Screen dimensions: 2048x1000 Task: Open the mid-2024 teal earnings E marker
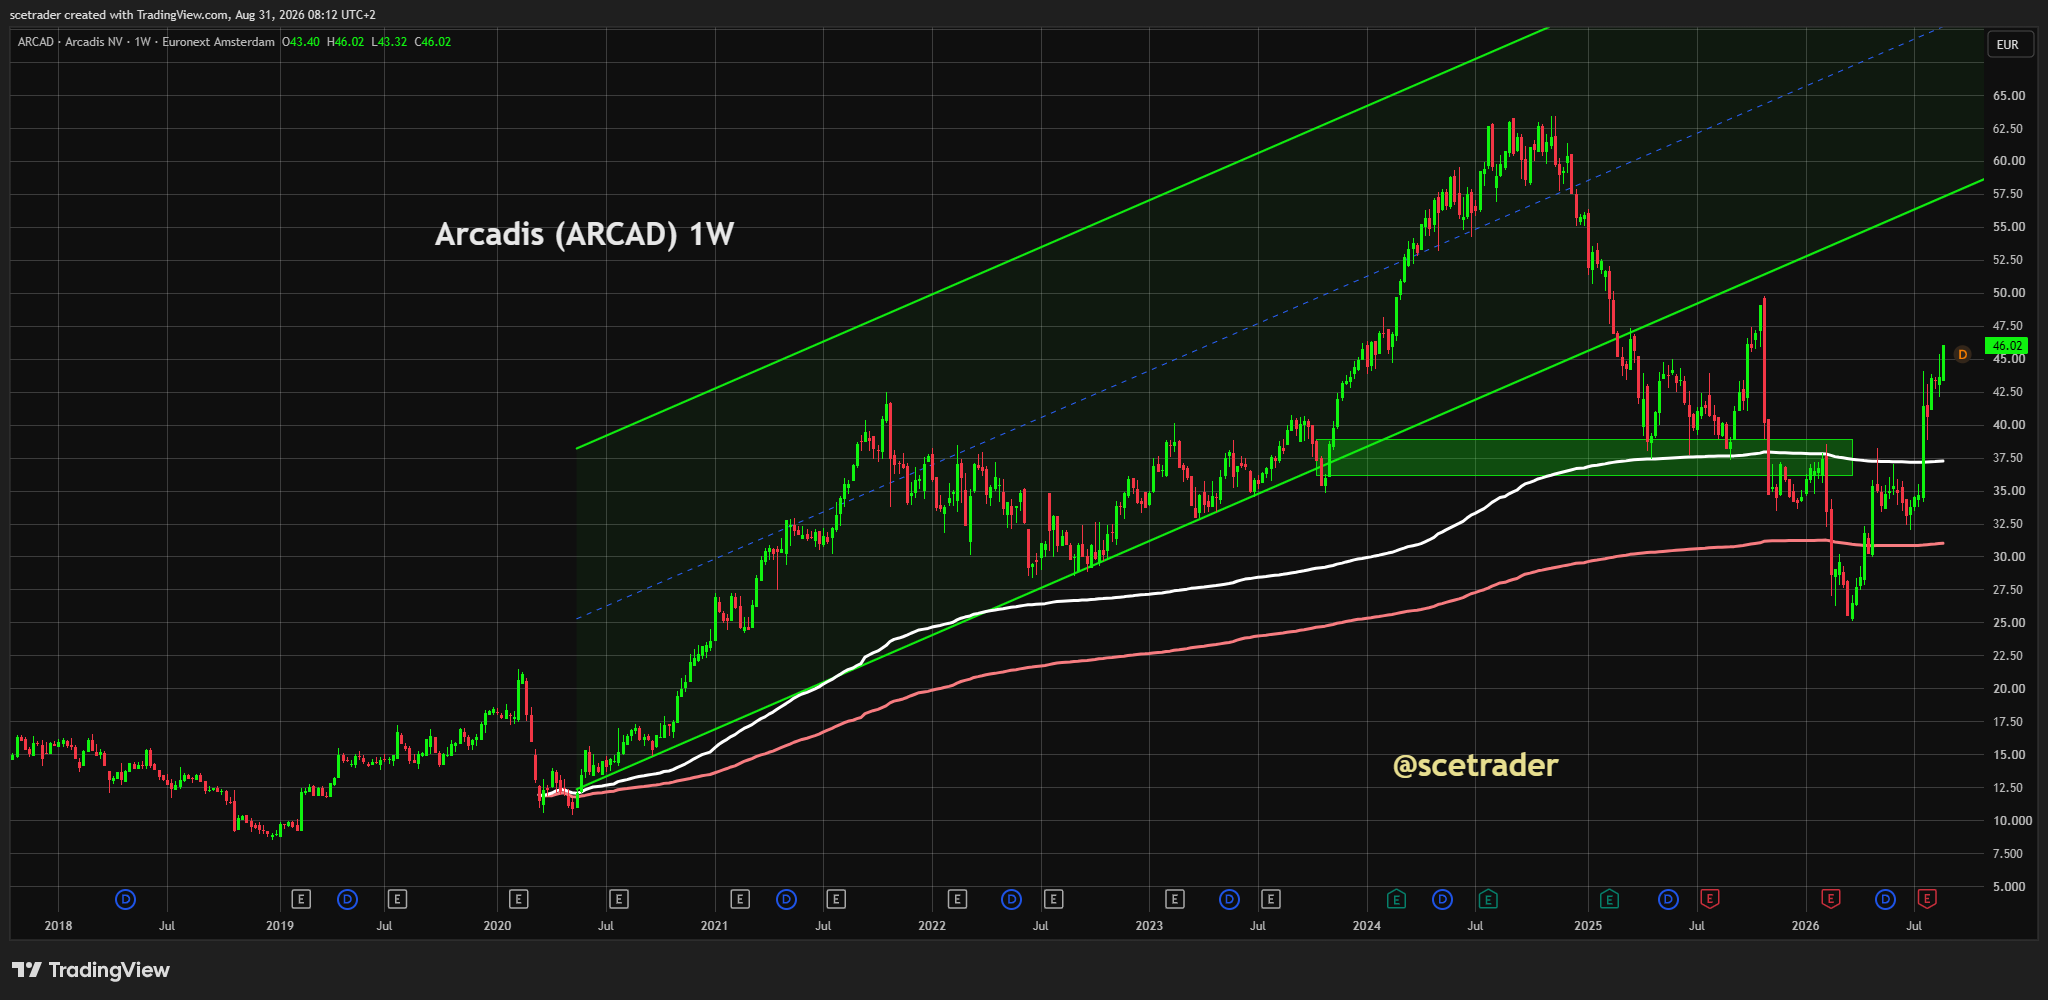point(1488,899)
